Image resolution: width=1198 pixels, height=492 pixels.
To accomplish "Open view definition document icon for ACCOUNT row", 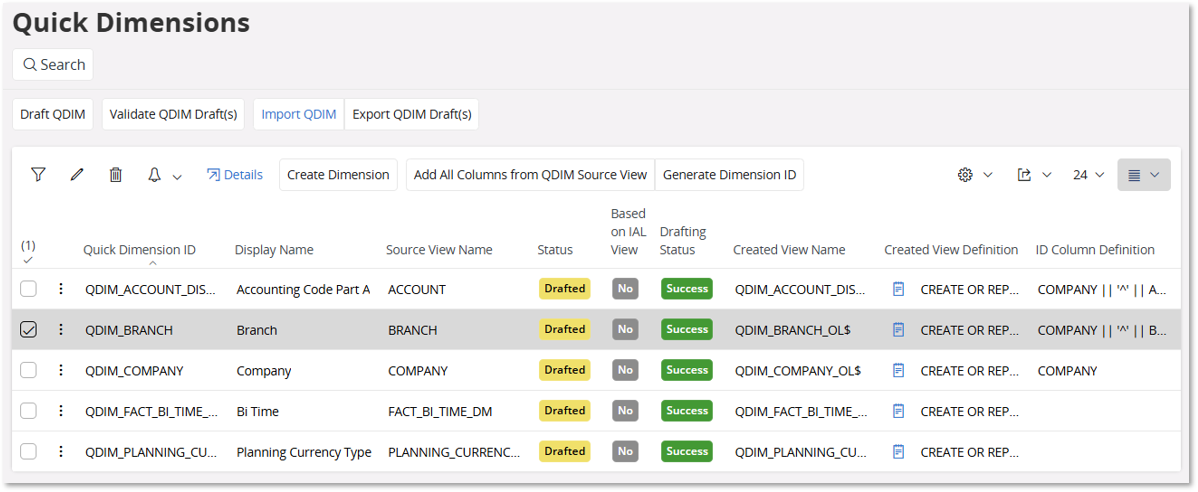I will [x=898, y=290].
